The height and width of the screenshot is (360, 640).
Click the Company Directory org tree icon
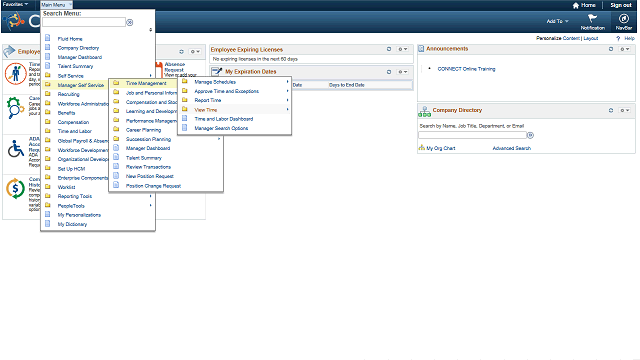(424, 111)
